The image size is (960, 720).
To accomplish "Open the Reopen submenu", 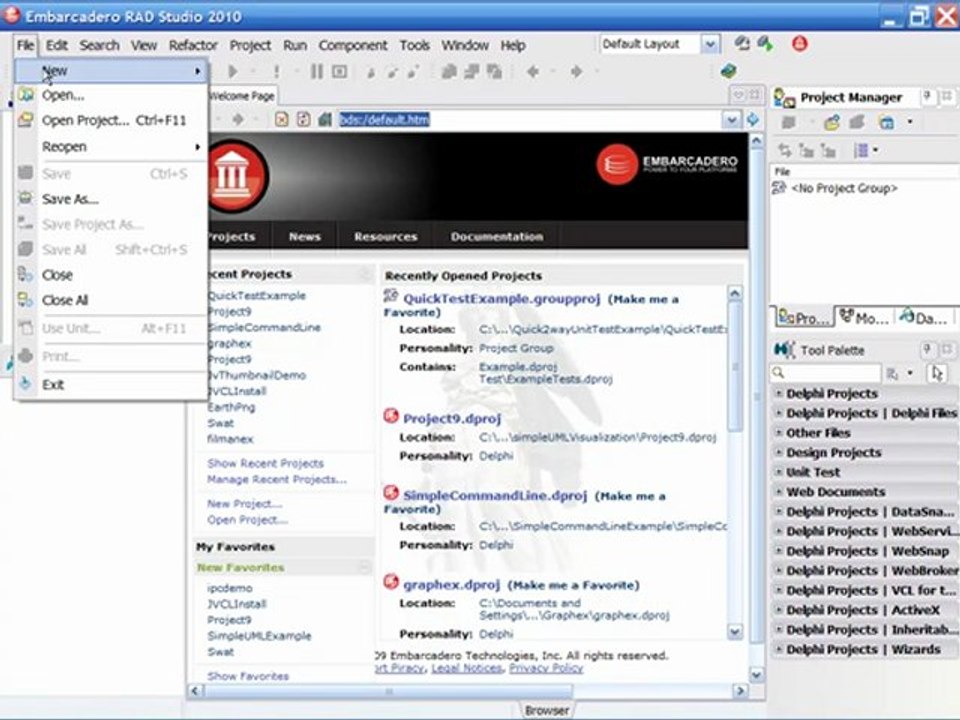I will [111, 147].
